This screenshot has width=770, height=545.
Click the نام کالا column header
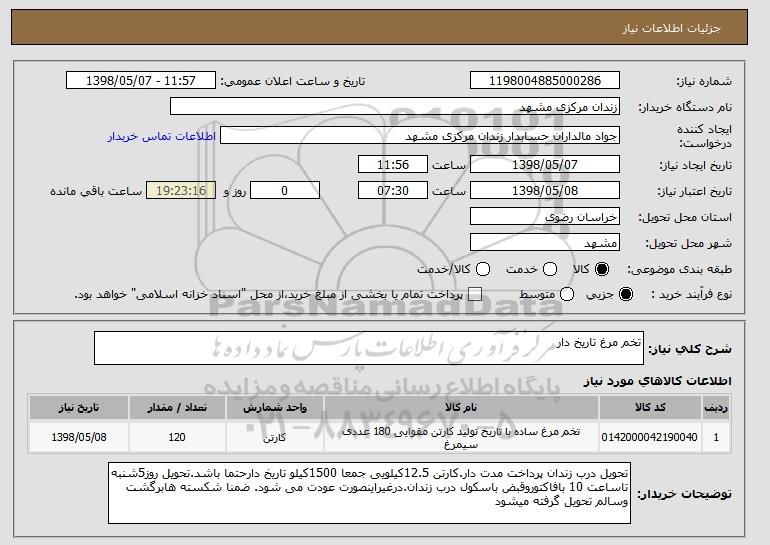[x=461, y=408]
